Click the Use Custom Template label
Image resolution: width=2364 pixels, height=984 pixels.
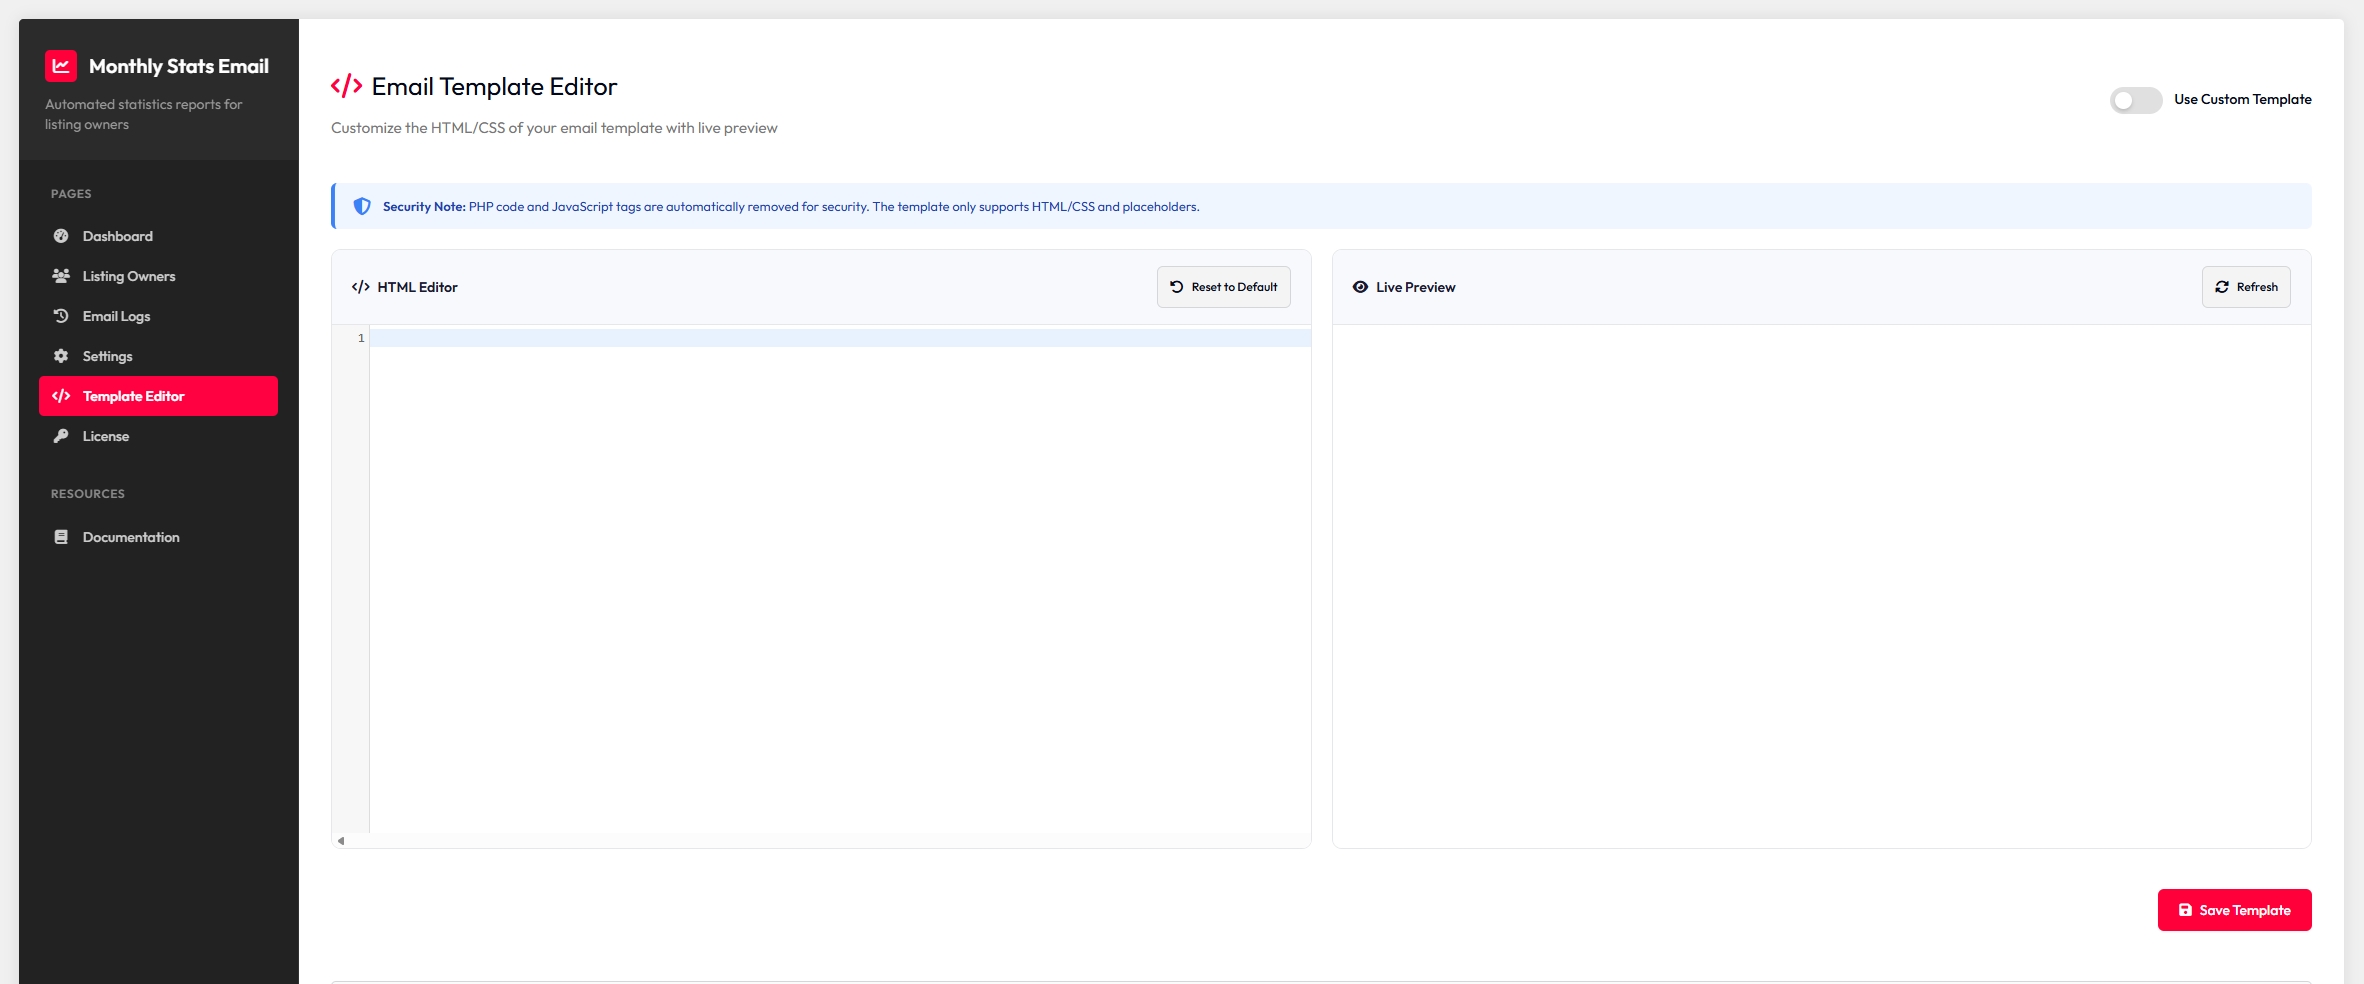tap(2242, 99)
